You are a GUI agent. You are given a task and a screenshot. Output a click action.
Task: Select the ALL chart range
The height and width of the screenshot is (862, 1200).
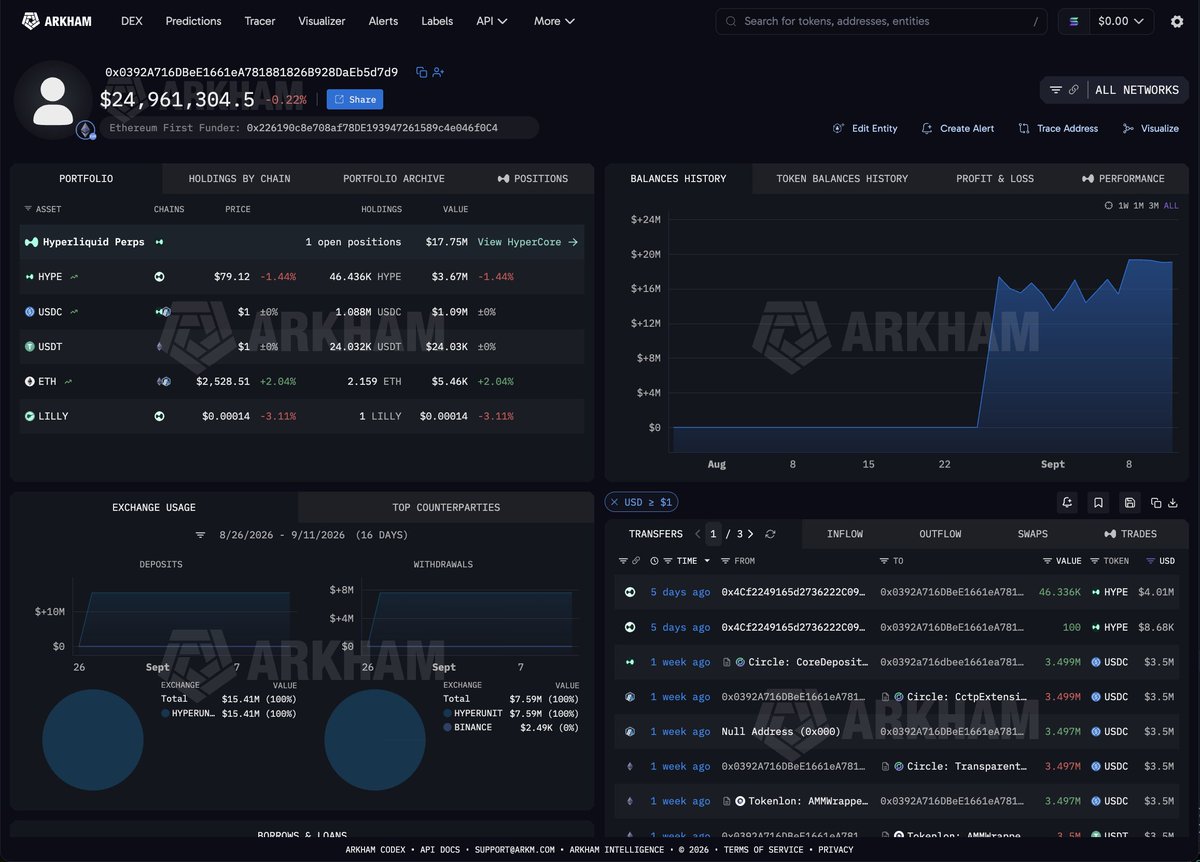[x=1171, y=205]
